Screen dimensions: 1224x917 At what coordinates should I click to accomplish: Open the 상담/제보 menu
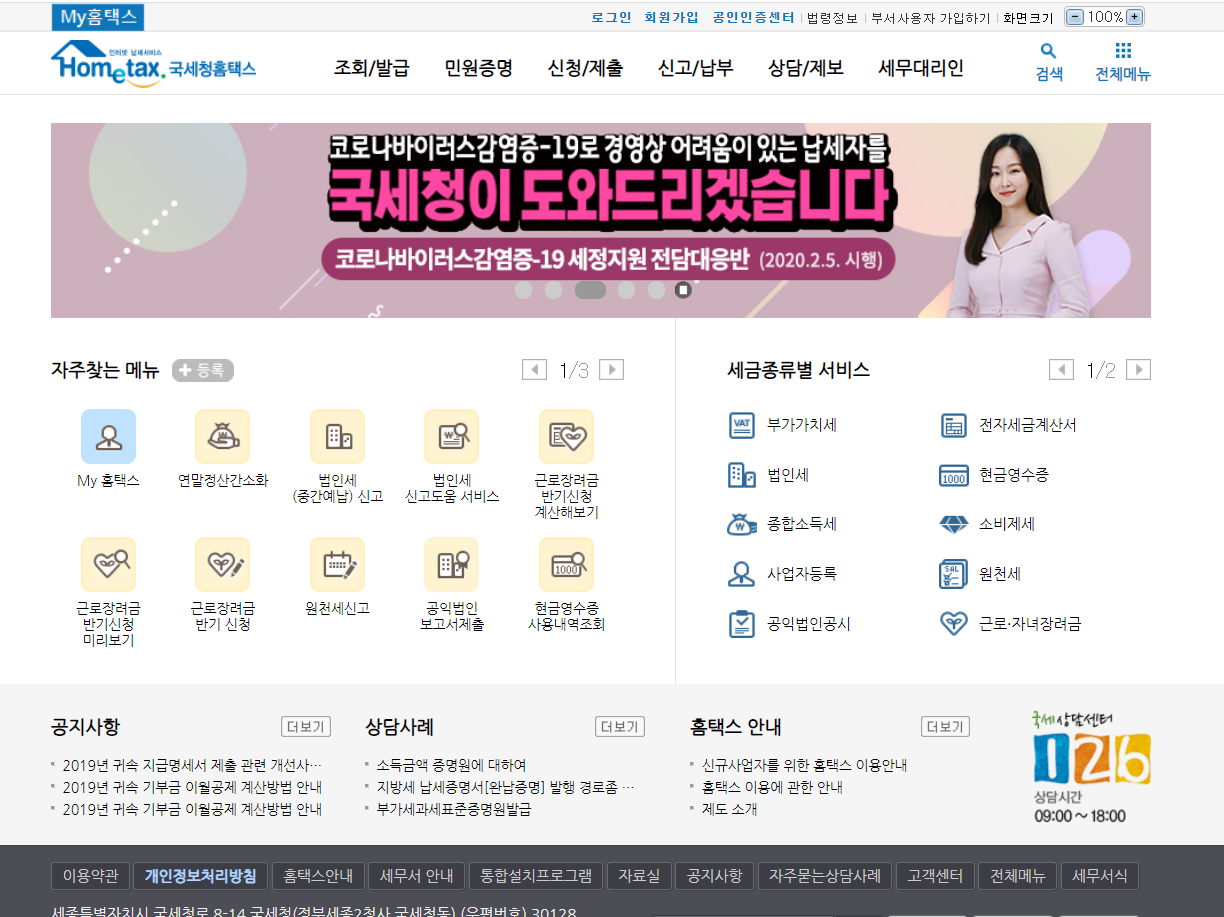[x=806, y=68]
